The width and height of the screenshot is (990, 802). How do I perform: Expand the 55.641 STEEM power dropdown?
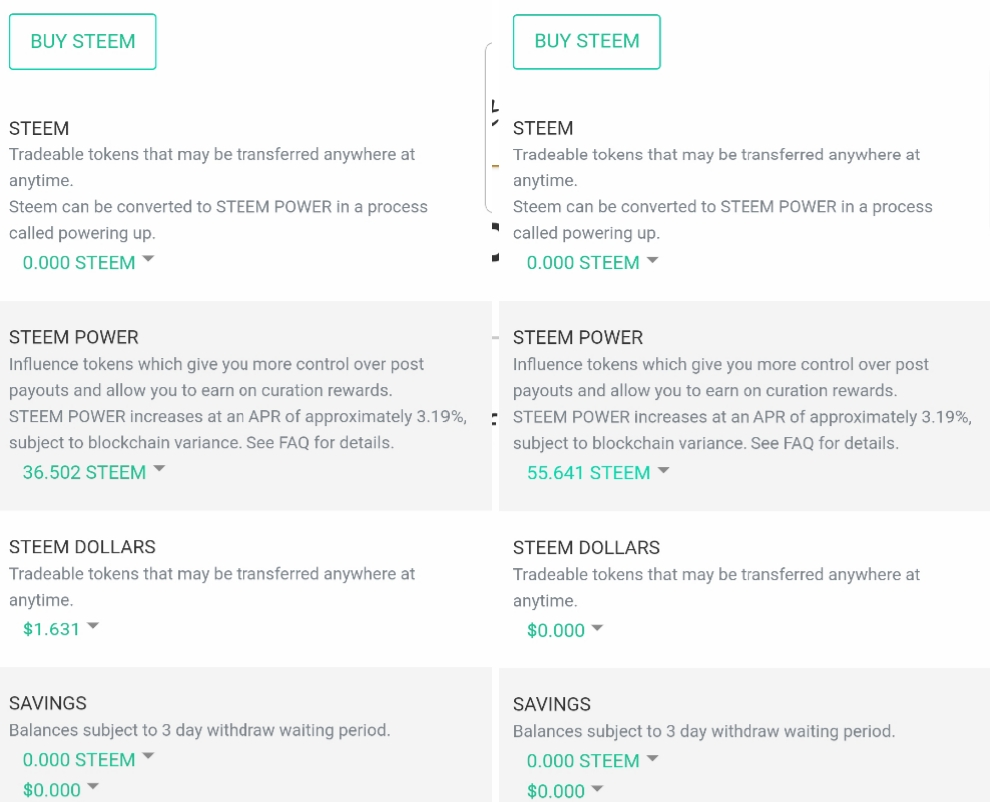point(598,472)
